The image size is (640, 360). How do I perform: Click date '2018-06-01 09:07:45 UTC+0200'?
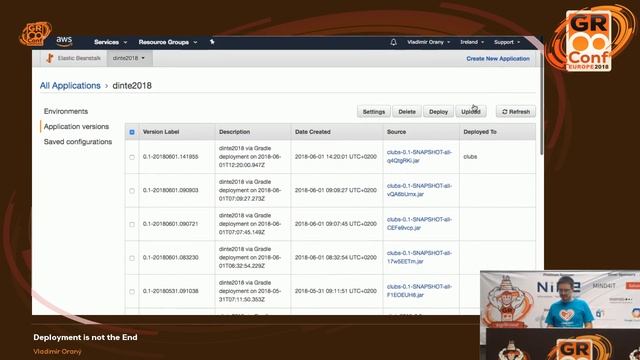pos(336,224)
